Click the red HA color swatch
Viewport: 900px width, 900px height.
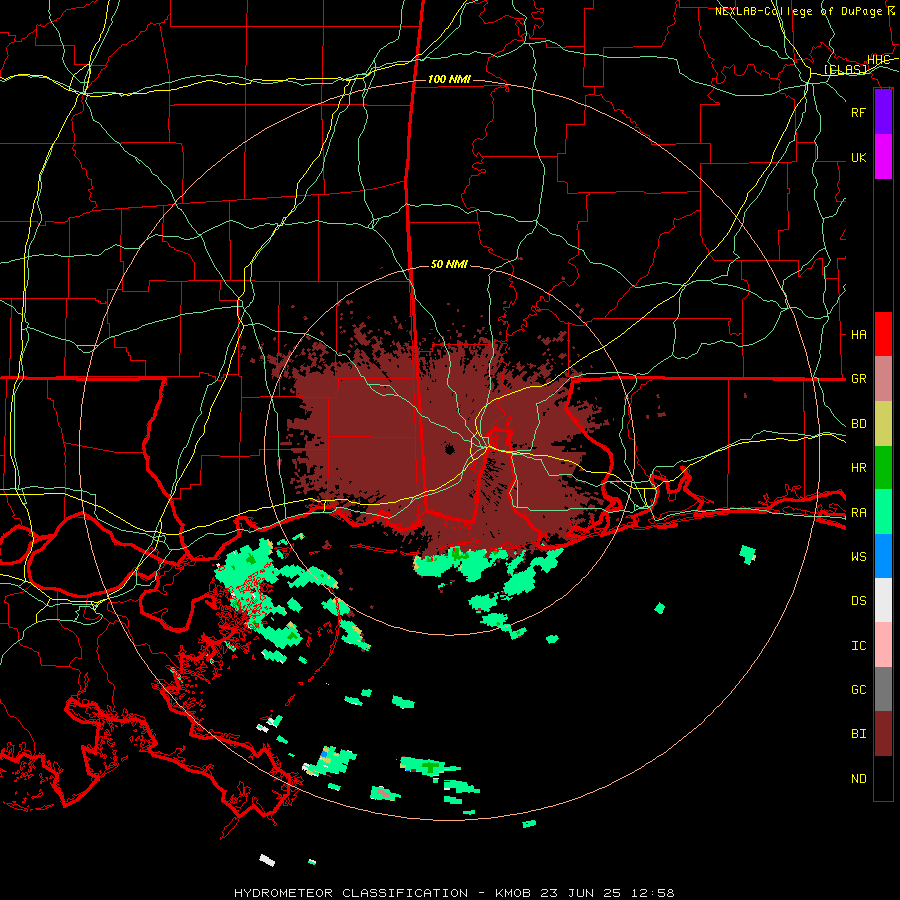883,334
